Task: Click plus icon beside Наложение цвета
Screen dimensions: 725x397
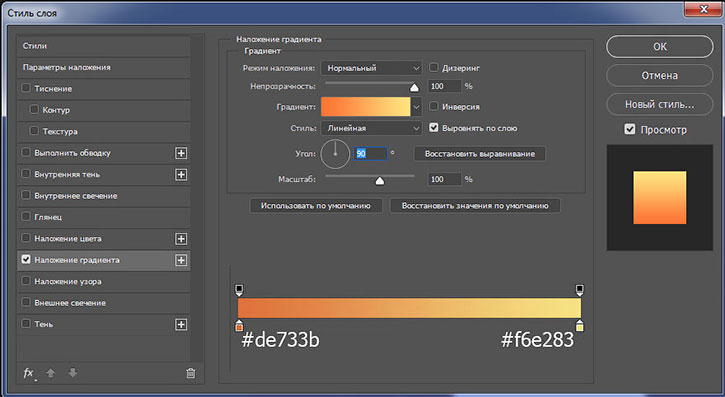Action: [x=181, y=239]
